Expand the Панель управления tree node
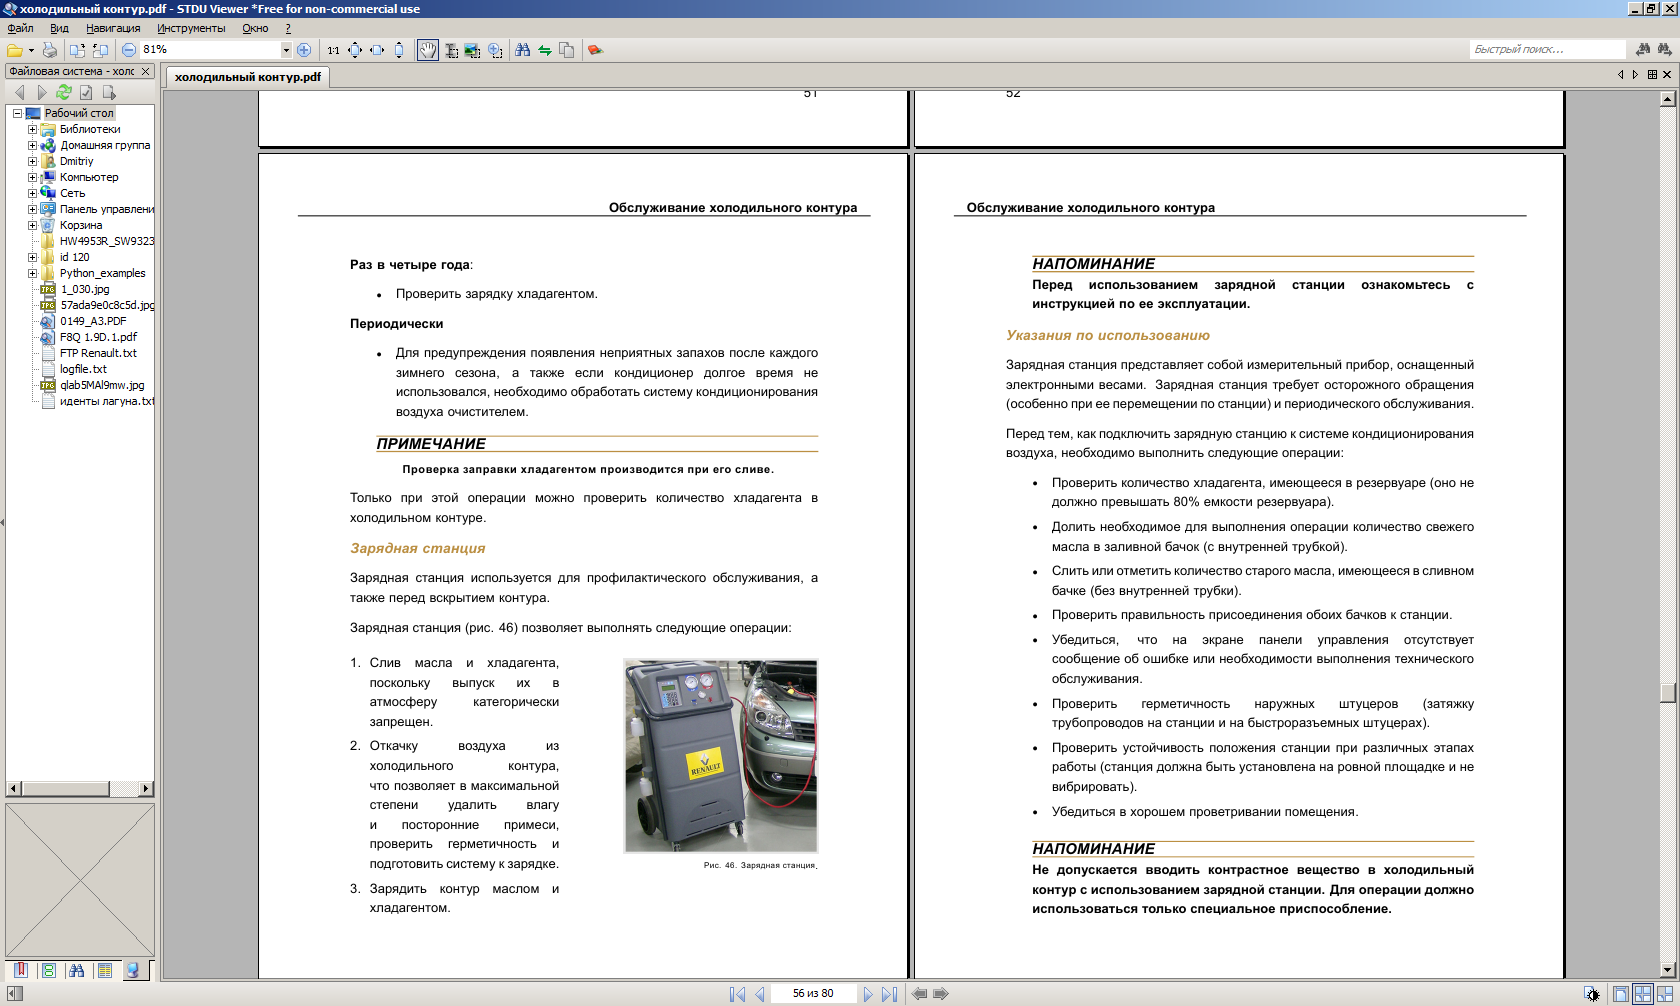This screenshot has height=1006, width=1680. click(32, 209)
